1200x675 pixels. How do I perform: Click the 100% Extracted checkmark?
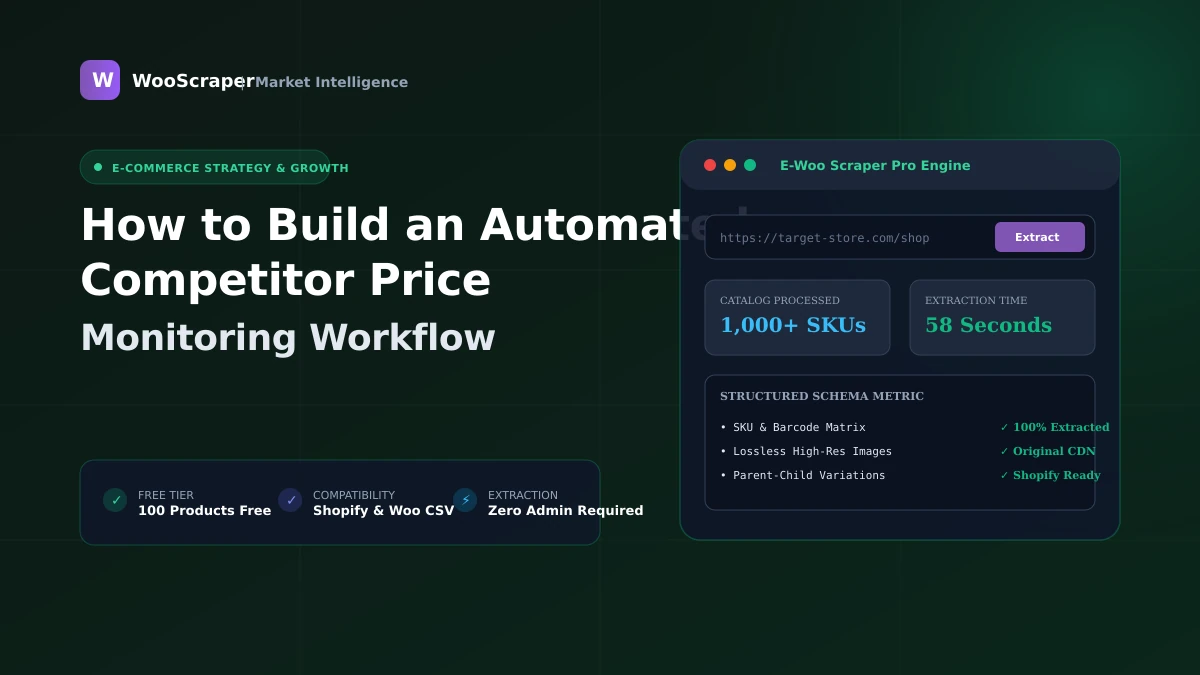point(1004,427)
